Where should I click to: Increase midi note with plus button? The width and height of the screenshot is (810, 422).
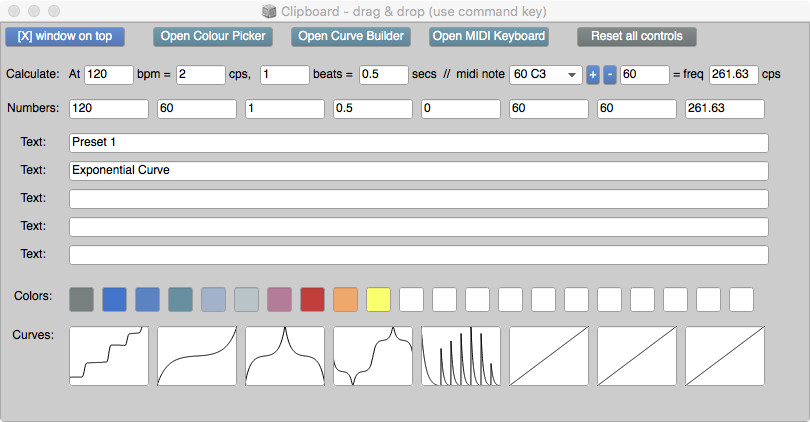click(592, 75)
